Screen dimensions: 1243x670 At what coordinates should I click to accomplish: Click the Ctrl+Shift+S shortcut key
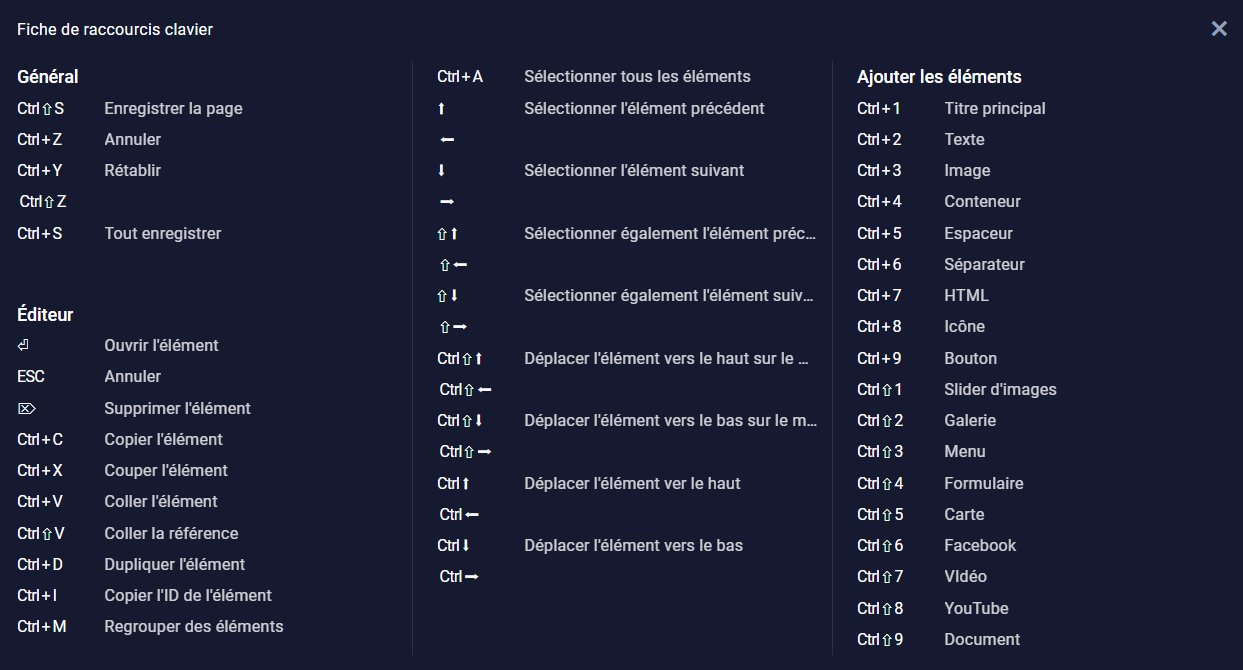coord(41,108)
